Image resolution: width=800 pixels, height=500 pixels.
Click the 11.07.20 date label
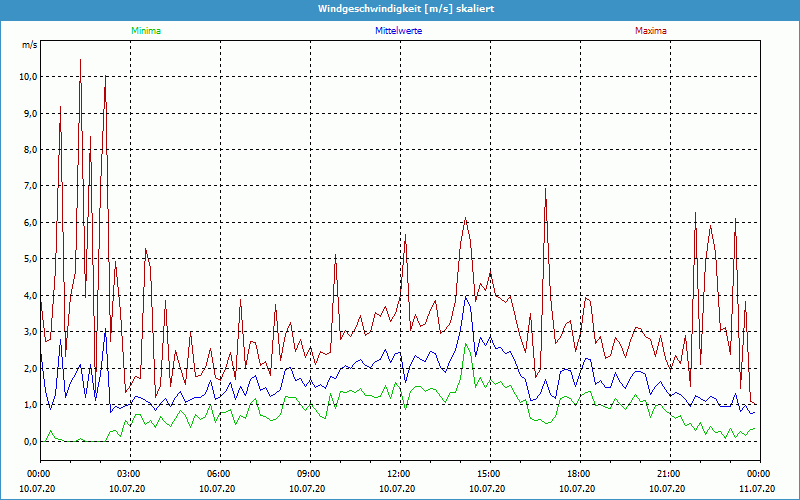(757, 488)
